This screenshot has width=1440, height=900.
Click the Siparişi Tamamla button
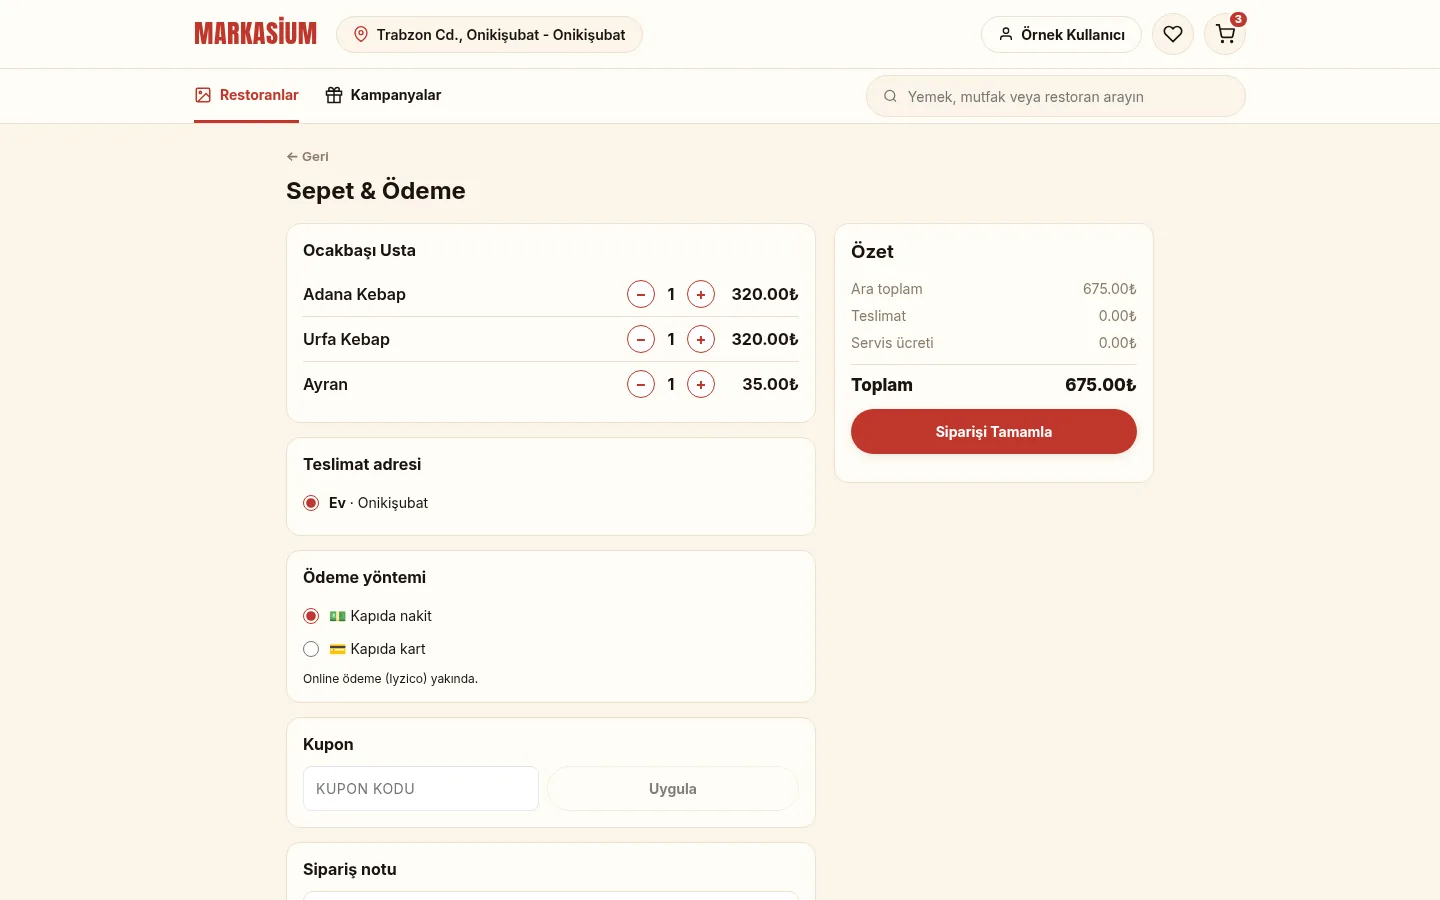pyautogui.click(x=994, y=432)
